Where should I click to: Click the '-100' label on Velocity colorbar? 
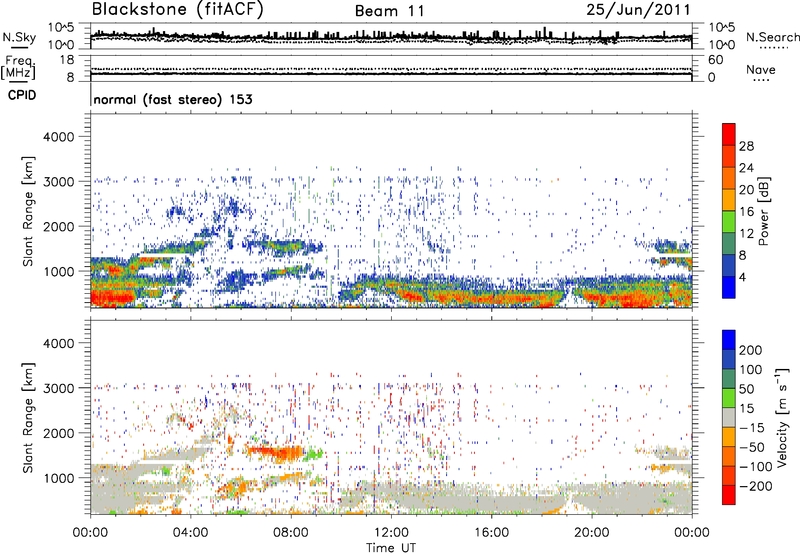[755, 467]
